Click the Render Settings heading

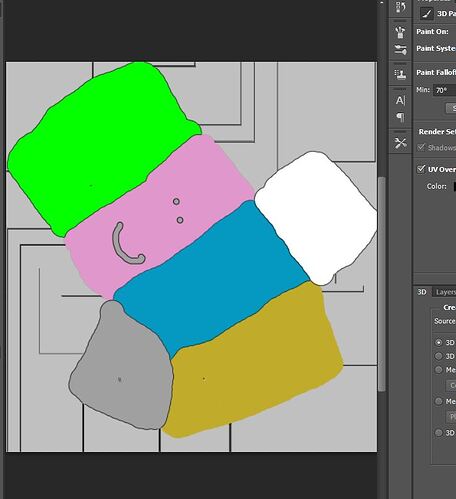pyautogui.click(x=437, y=132)
